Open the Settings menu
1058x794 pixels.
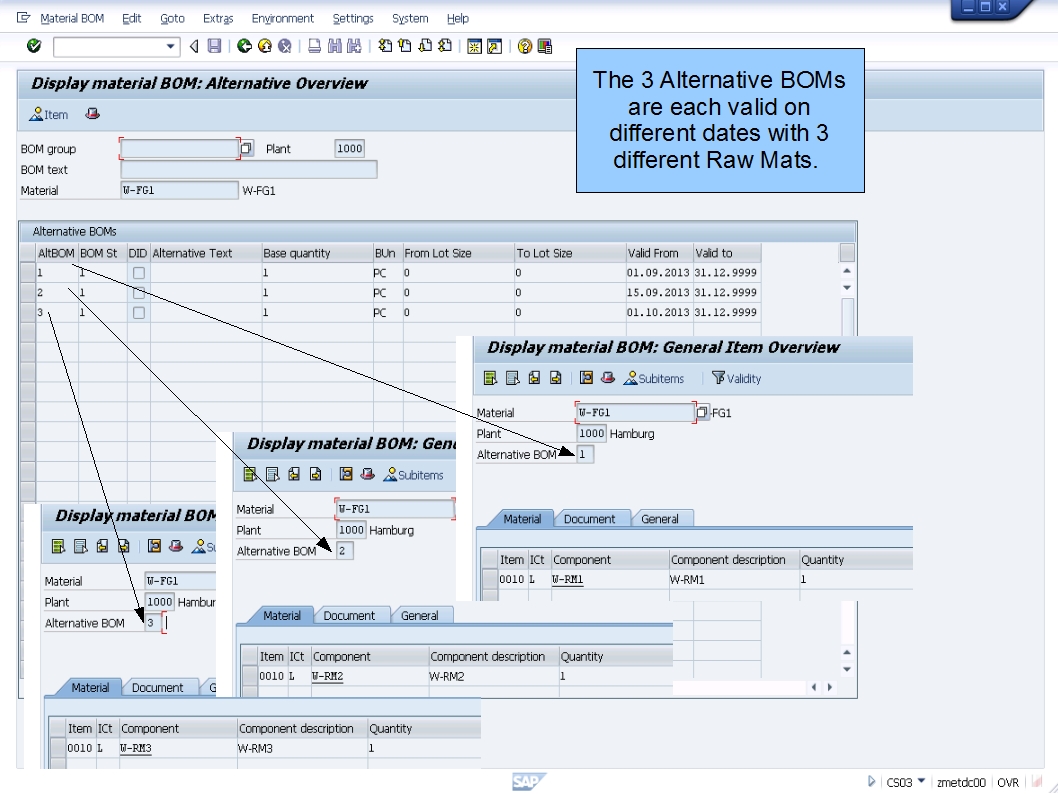pyautogui.click(x=353, y=18)
